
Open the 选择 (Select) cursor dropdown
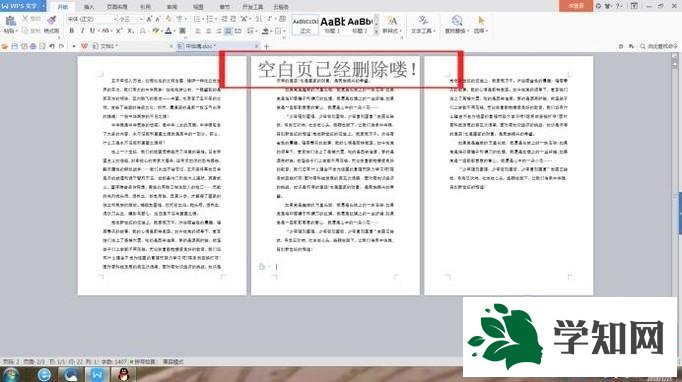click(481, 25)
